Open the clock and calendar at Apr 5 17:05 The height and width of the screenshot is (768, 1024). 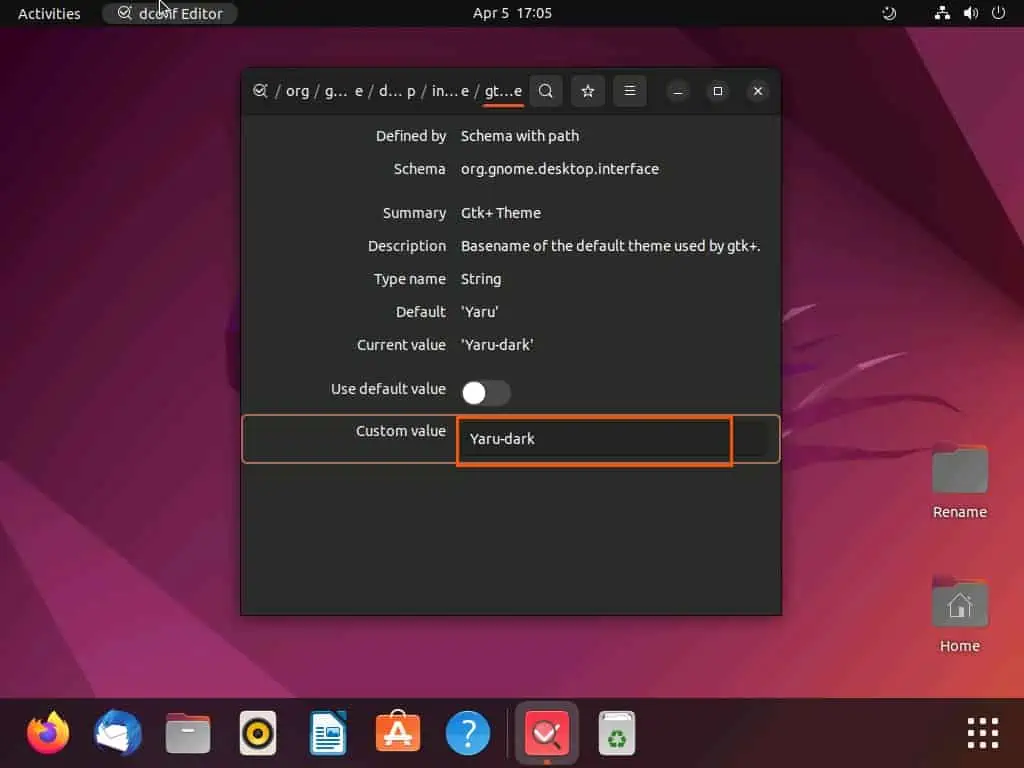click(511, 13)
